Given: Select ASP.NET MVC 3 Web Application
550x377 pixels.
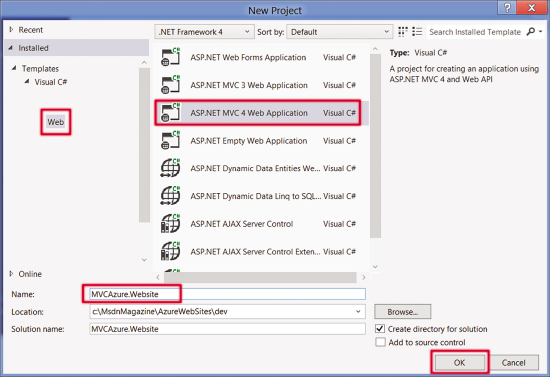Looking at the screenshot, I should pos(262,85).
